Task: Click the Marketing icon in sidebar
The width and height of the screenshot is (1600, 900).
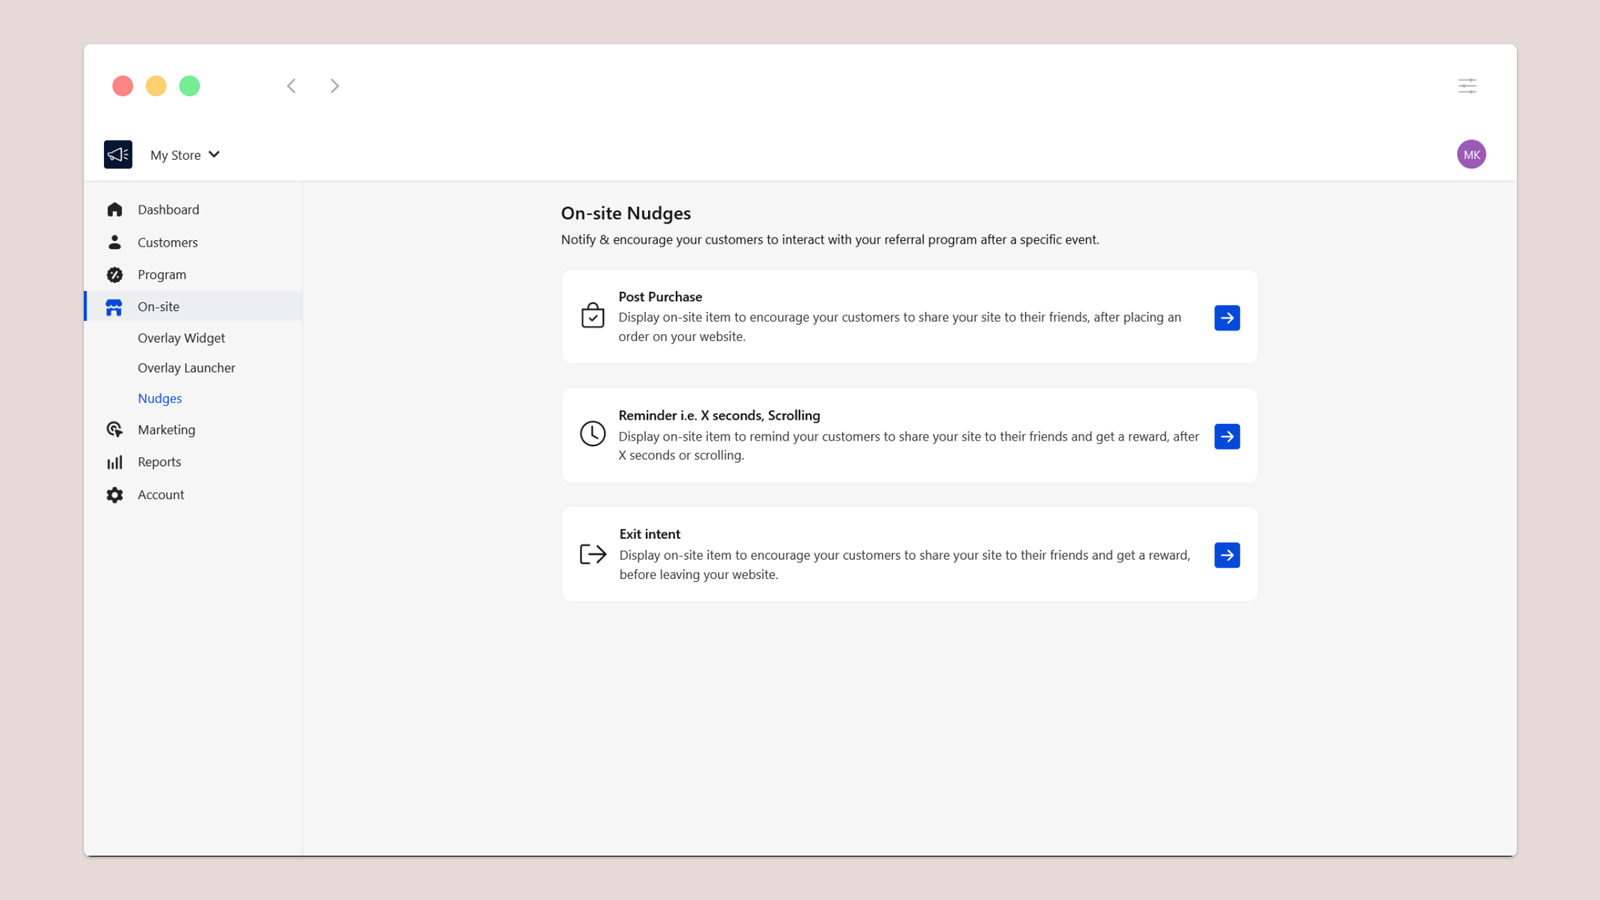Action: [x=115, y=430]
